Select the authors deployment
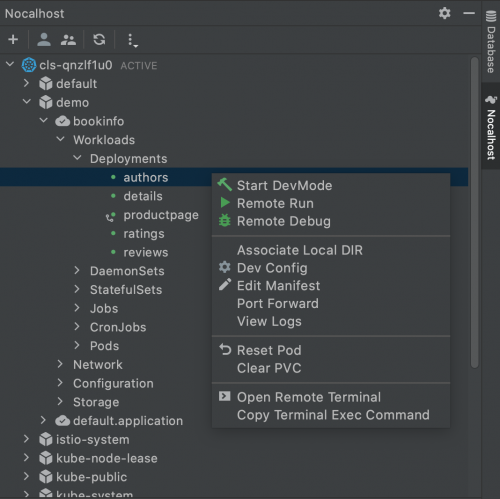The height and width of the screenshot is (499, 500). (146, 177)
